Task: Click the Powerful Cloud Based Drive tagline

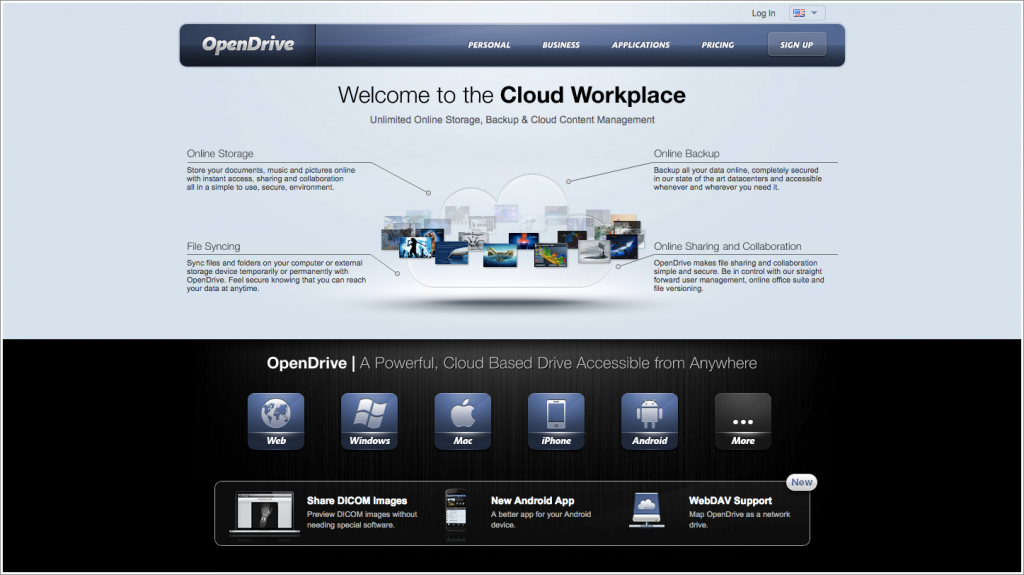Action: 558,363
